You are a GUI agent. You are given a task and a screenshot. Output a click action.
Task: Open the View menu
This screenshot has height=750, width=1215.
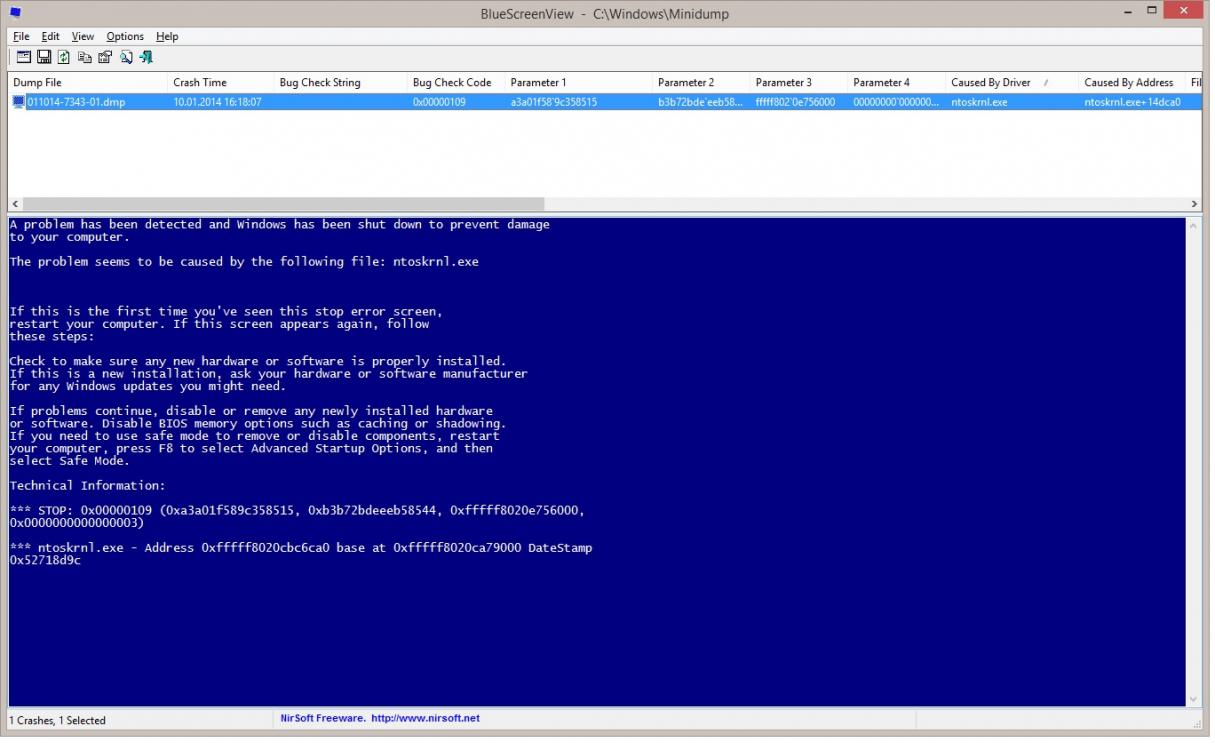click(83, 36)
